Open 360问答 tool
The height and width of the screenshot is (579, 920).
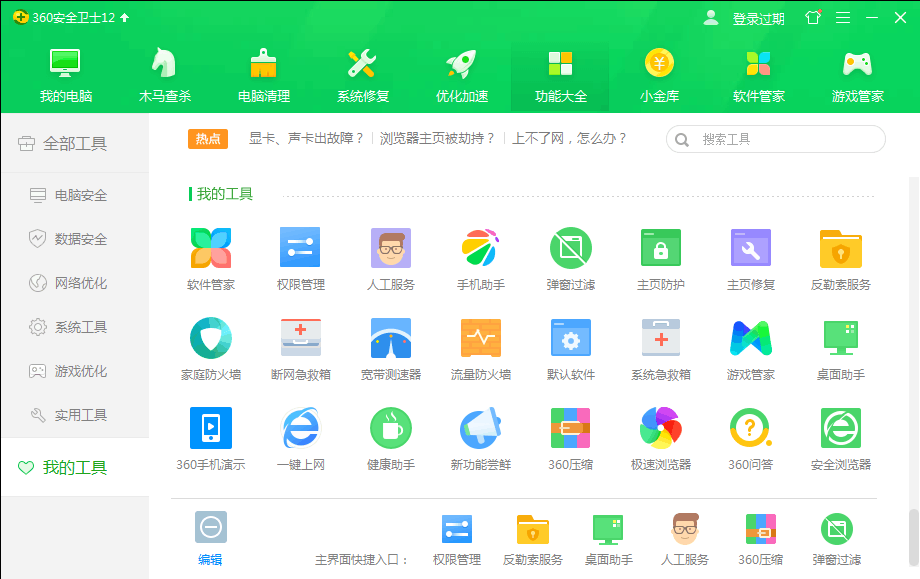[x=751, y=428]
